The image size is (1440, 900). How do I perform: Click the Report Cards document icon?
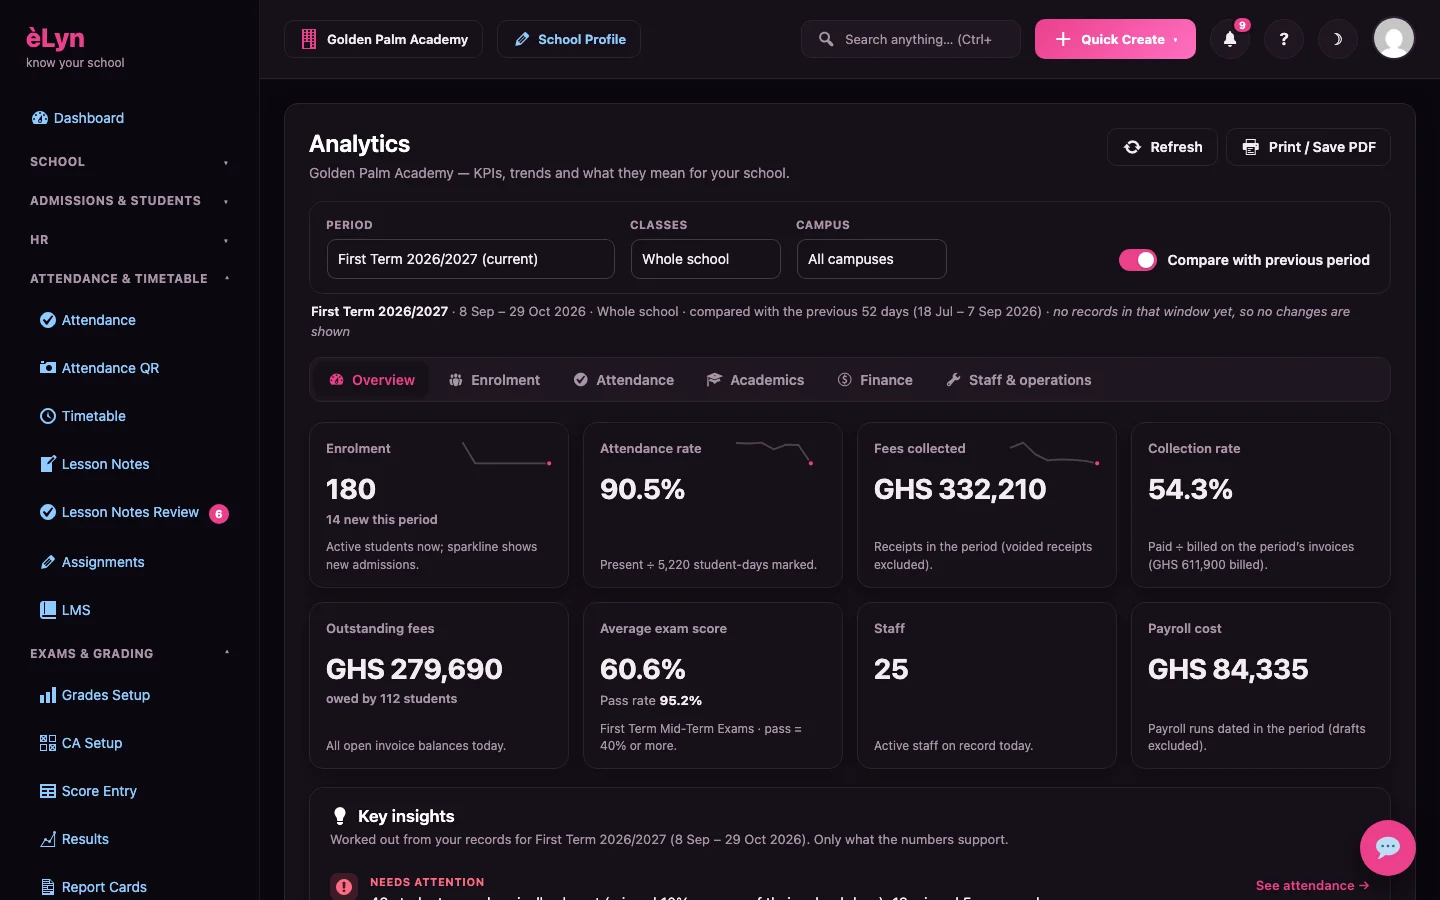47,887
